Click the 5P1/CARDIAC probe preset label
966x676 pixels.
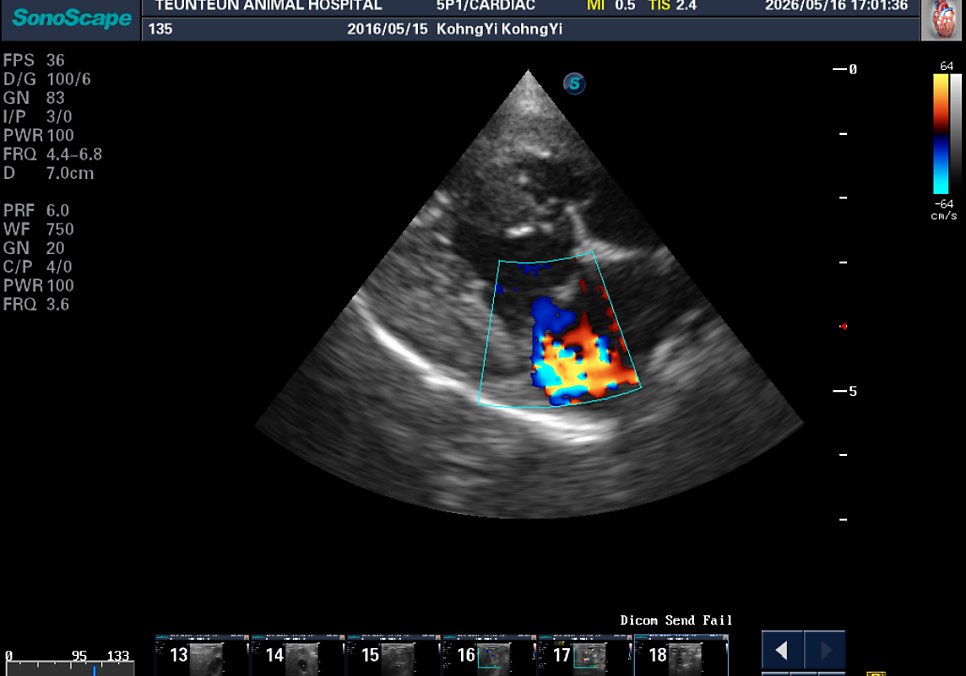[485, 6]
